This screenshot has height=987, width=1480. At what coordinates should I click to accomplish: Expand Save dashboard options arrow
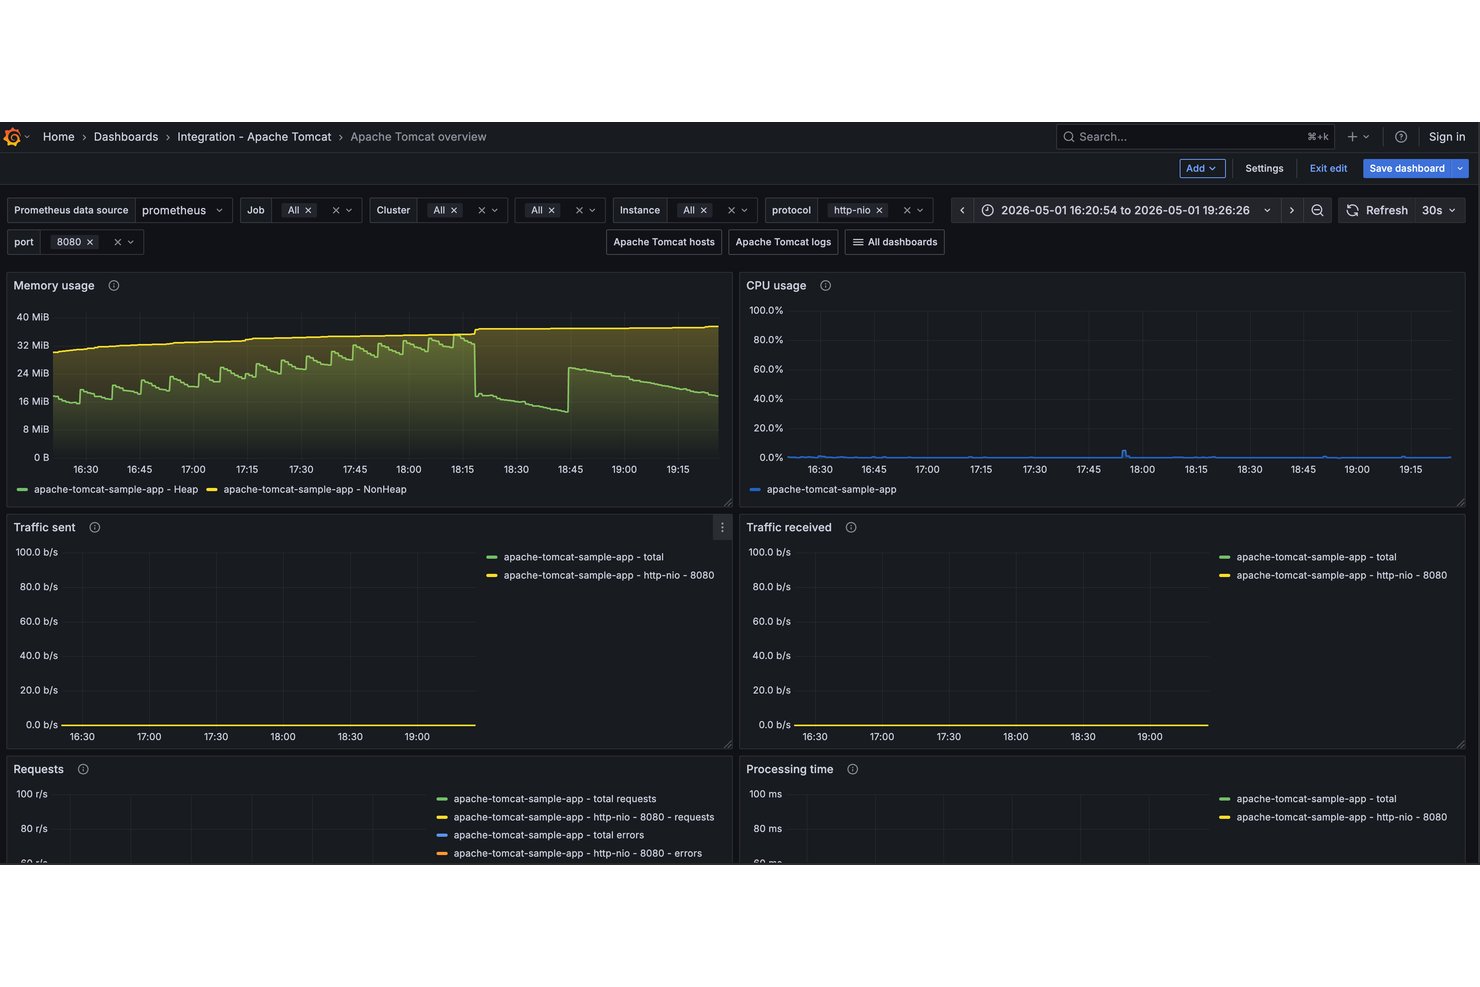click(1460, 169)
